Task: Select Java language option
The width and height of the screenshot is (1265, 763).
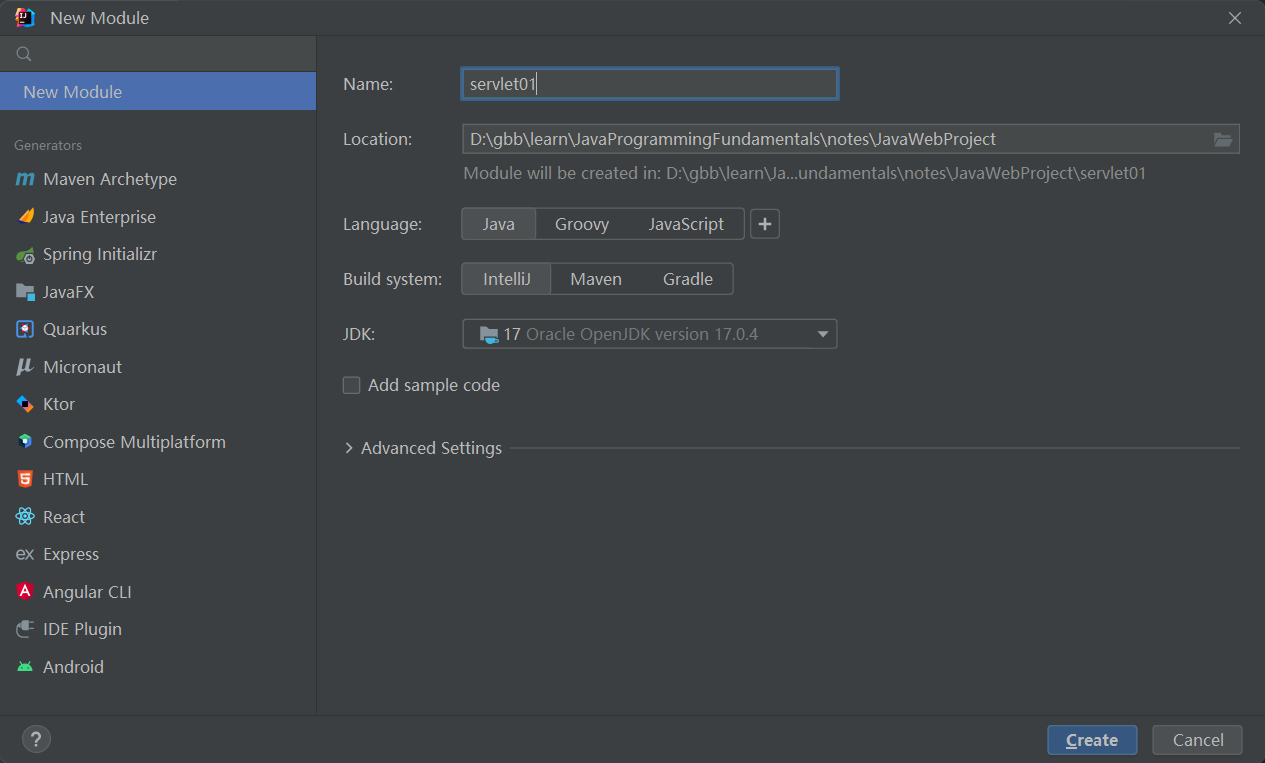Action: (x=499, y=224)
